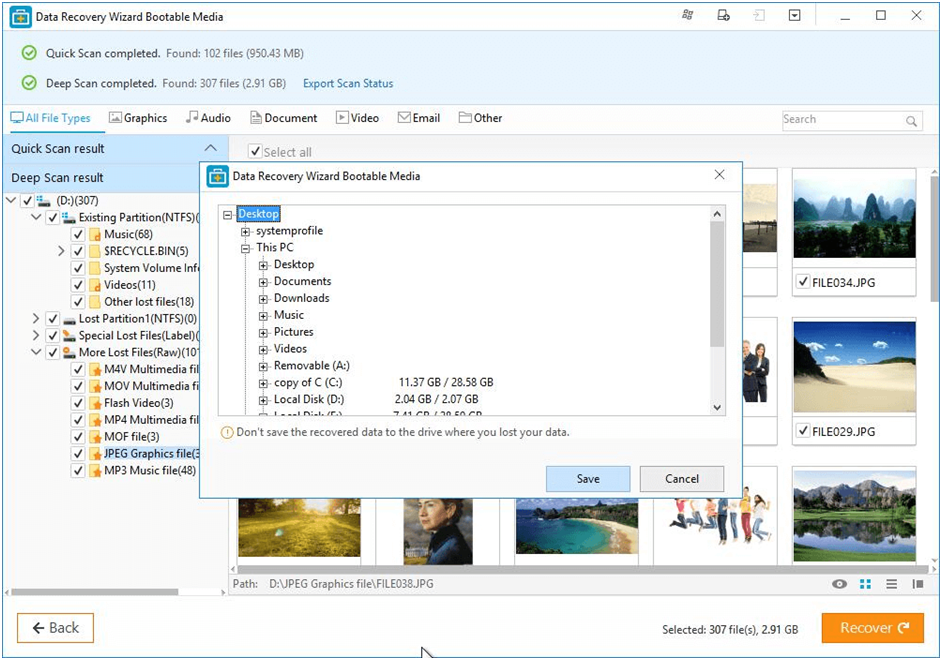942x660 pixels.
Task: Click the Music folder icon in tree
Action: tap(95, 234)
